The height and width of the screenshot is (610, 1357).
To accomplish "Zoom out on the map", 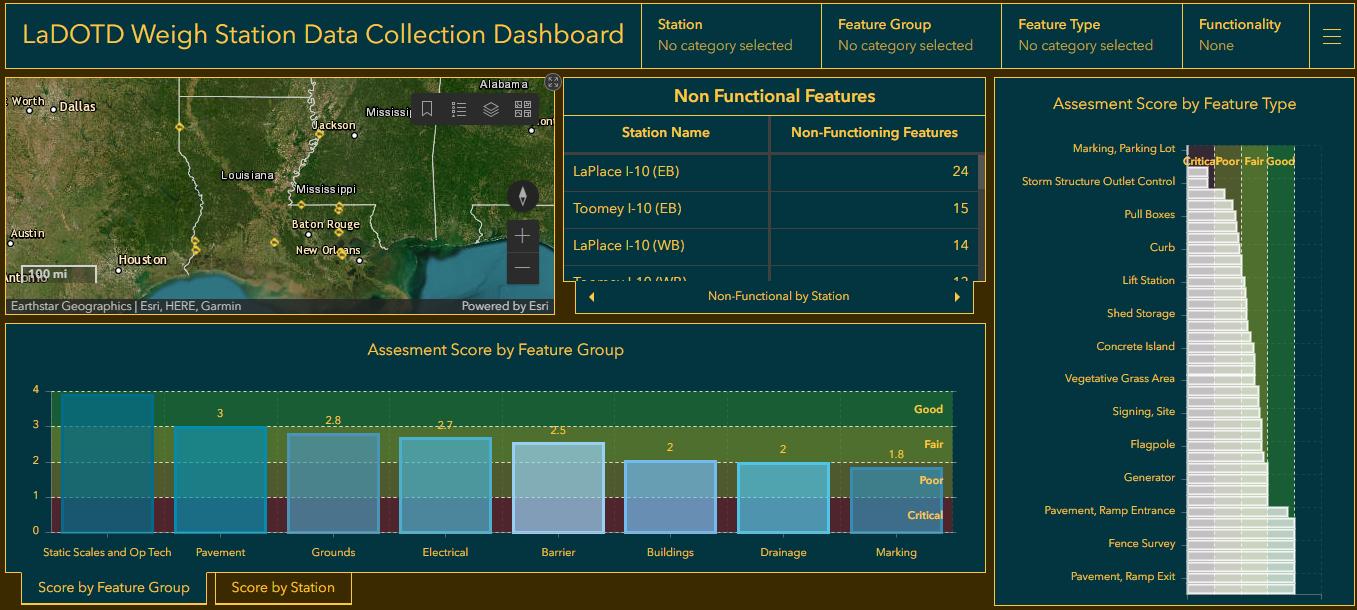I will tap(523, 268).
